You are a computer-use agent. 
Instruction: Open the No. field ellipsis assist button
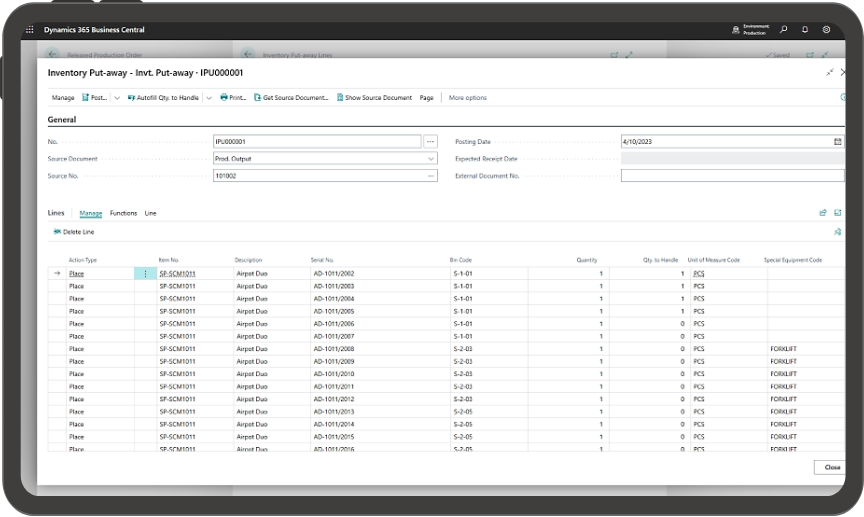pos(430,142)
